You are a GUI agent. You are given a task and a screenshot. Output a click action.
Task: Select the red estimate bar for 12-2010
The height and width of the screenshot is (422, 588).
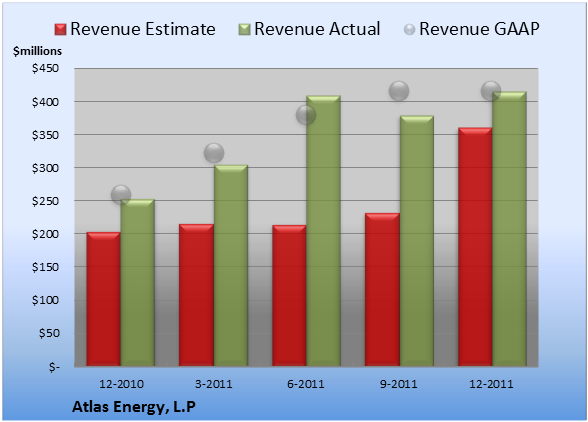(104, 299)
